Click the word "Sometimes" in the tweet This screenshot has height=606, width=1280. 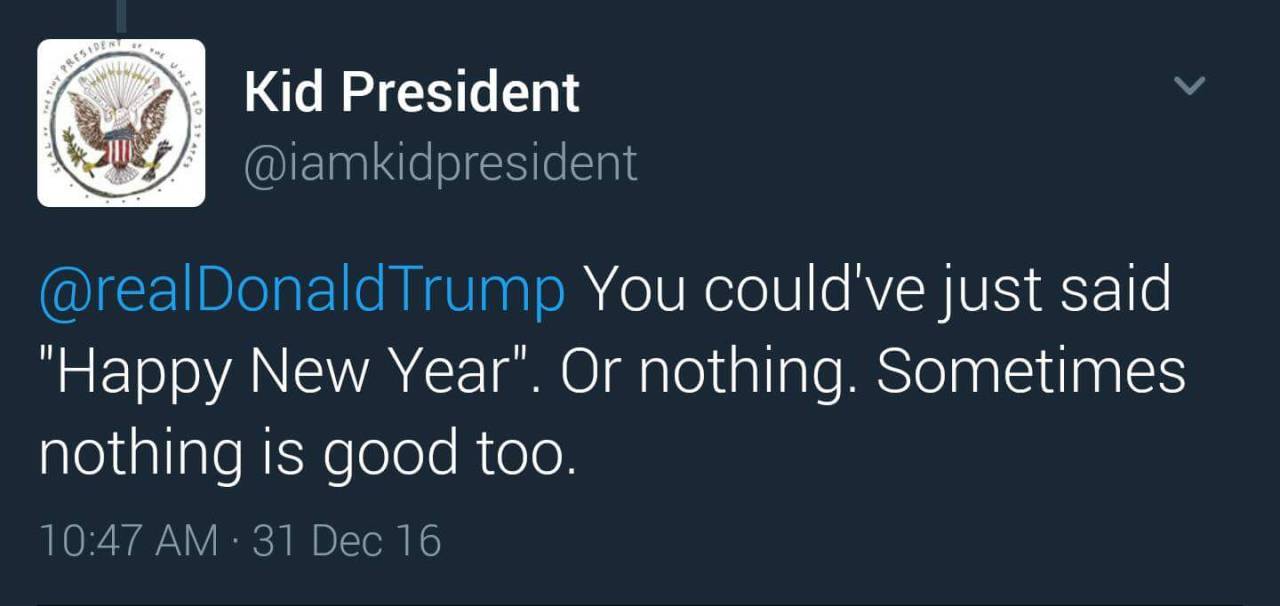(1031, 372)
